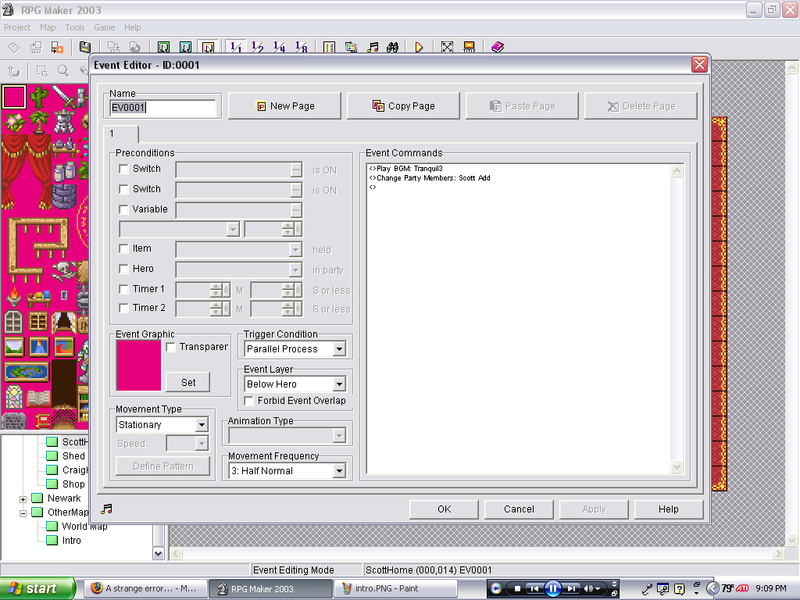Select the selection rectangle tool icon
Viewport: 800px width, 600px height.
(42, 71)
